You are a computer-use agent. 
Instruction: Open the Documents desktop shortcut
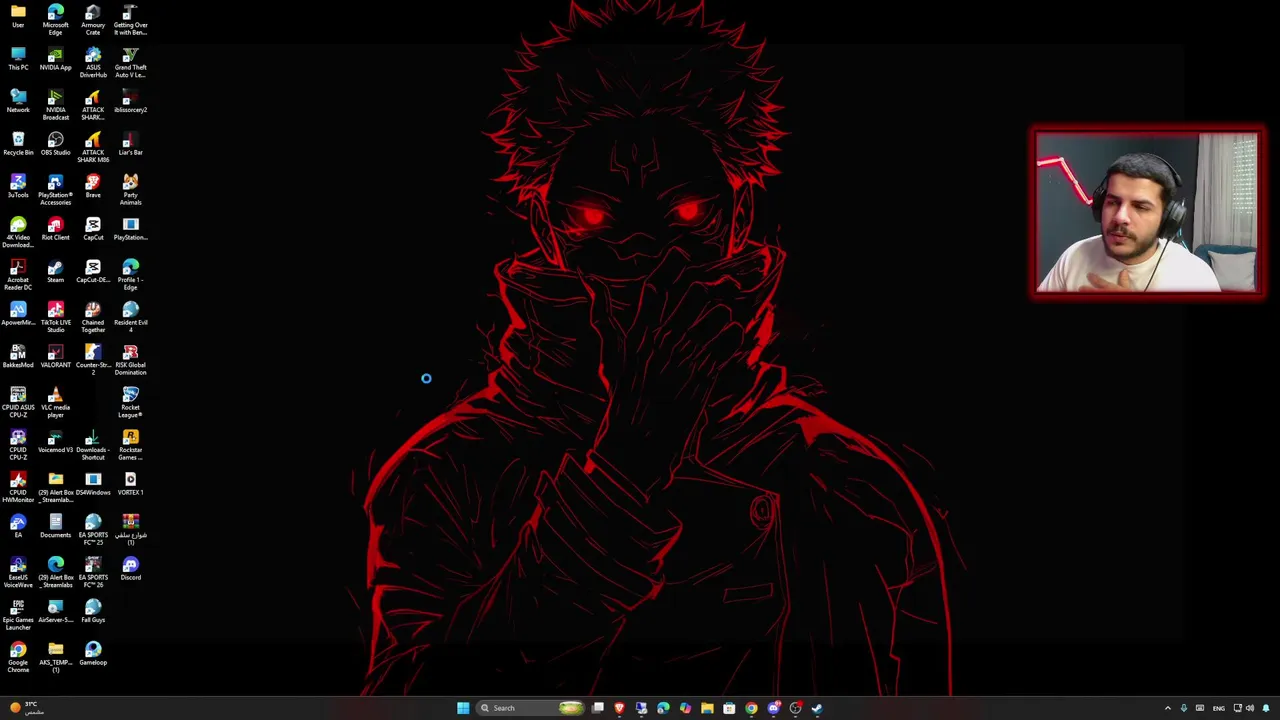click(55, 526)
